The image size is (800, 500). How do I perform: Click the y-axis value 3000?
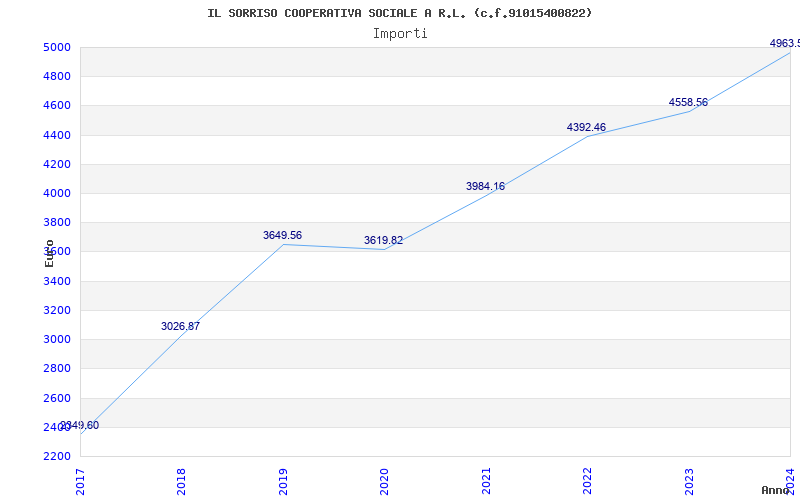58,340
